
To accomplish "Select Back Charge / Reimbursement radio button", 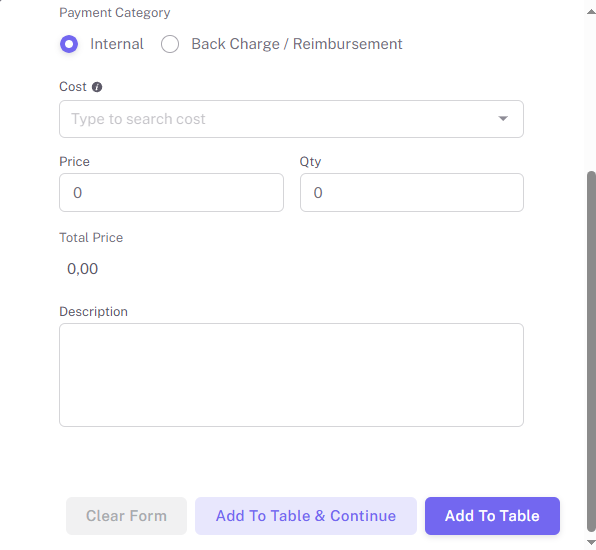I will [170, 44].
